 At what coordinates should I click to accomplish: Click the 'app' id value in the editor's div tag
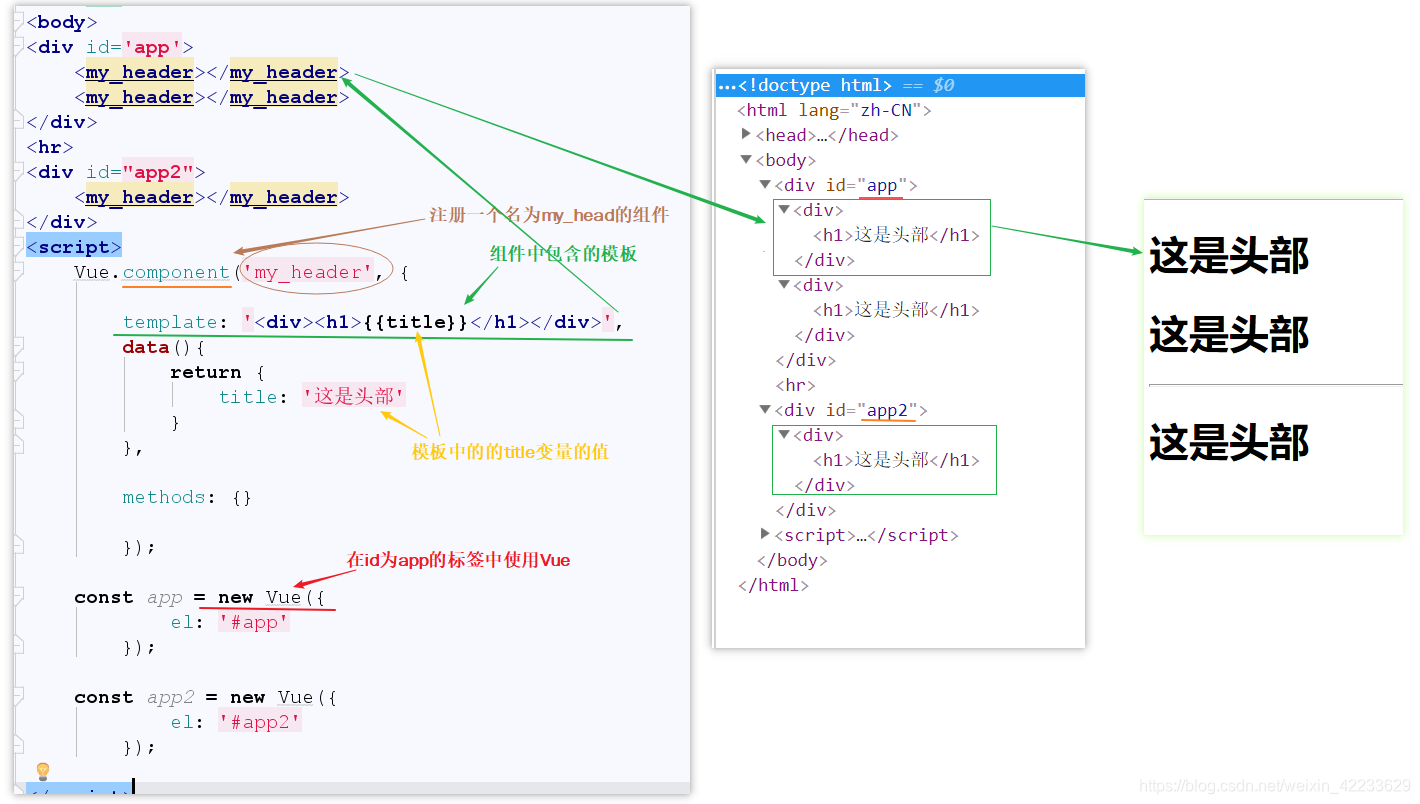pos(152,47)
